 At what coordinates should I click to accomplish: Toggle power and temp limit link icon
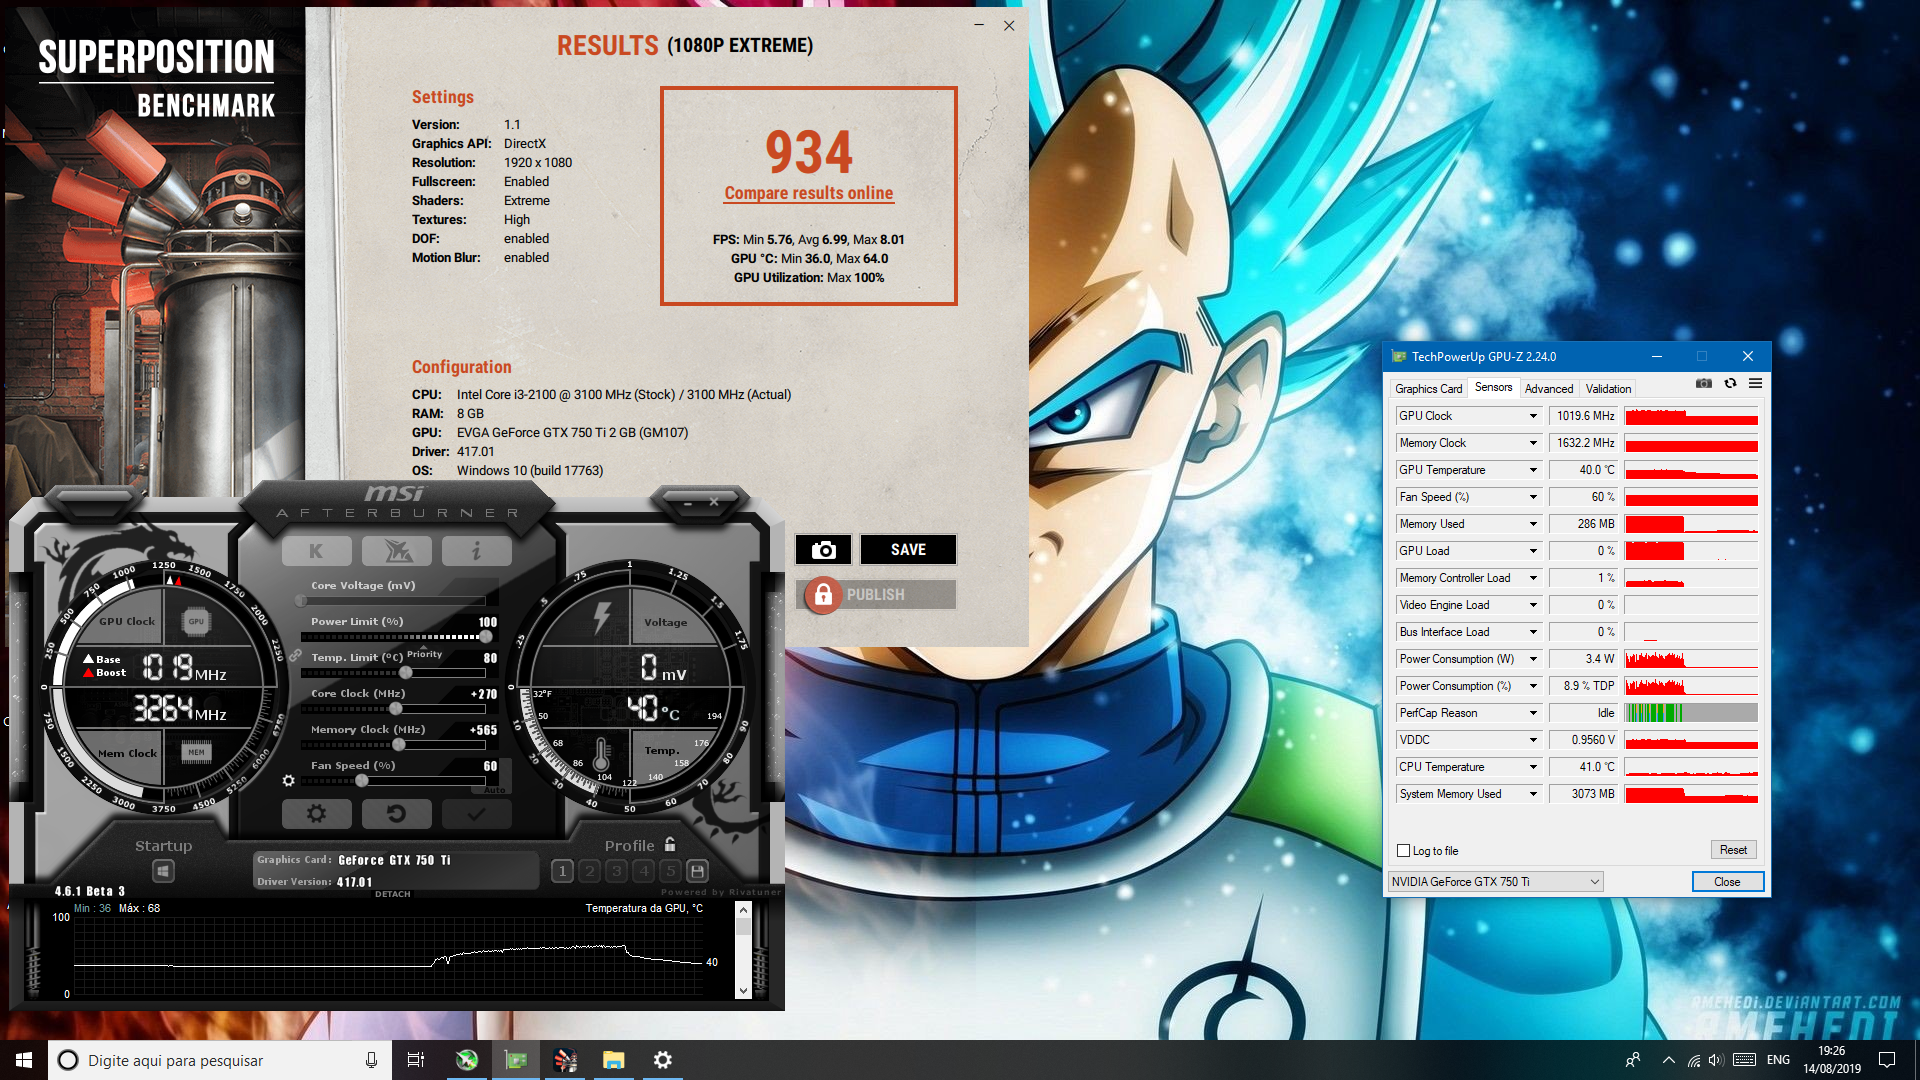(x=295, y=656)
